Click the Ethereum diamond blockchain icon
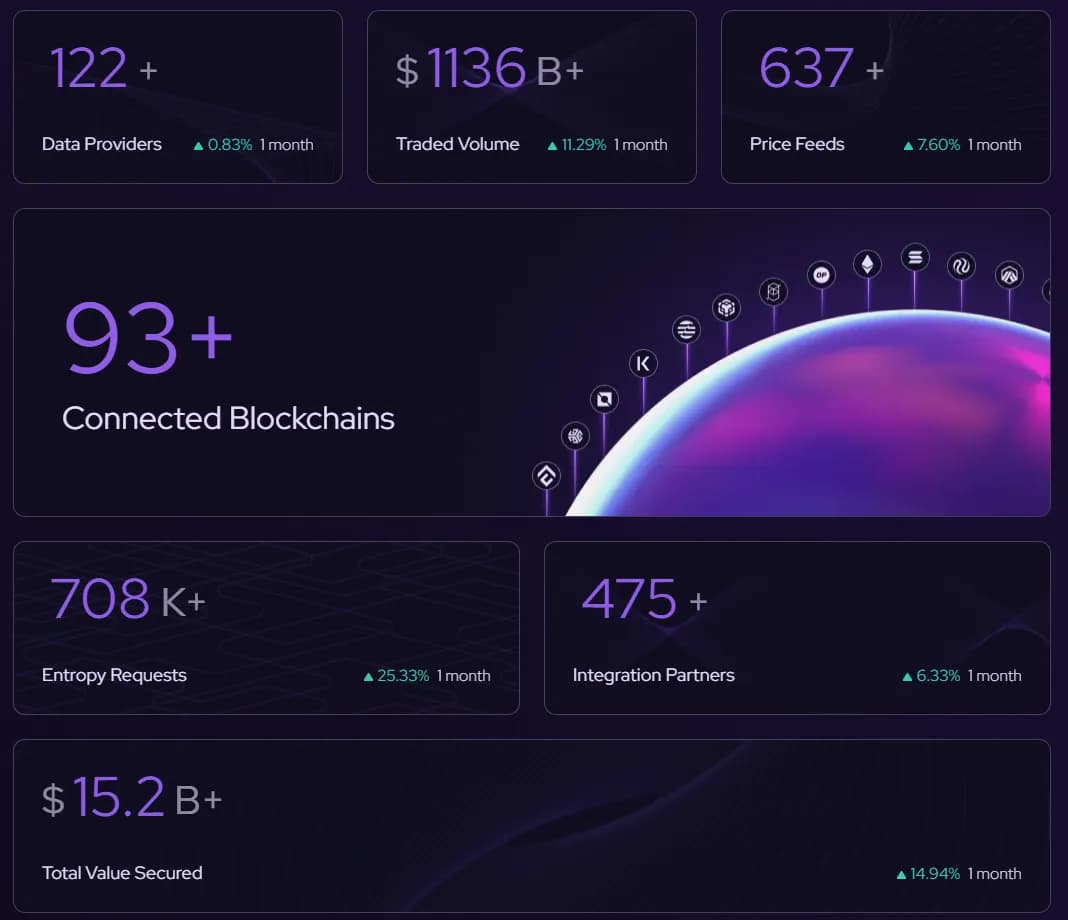The width and height of the screenshot is (1068, 920). tap(867, 264)
